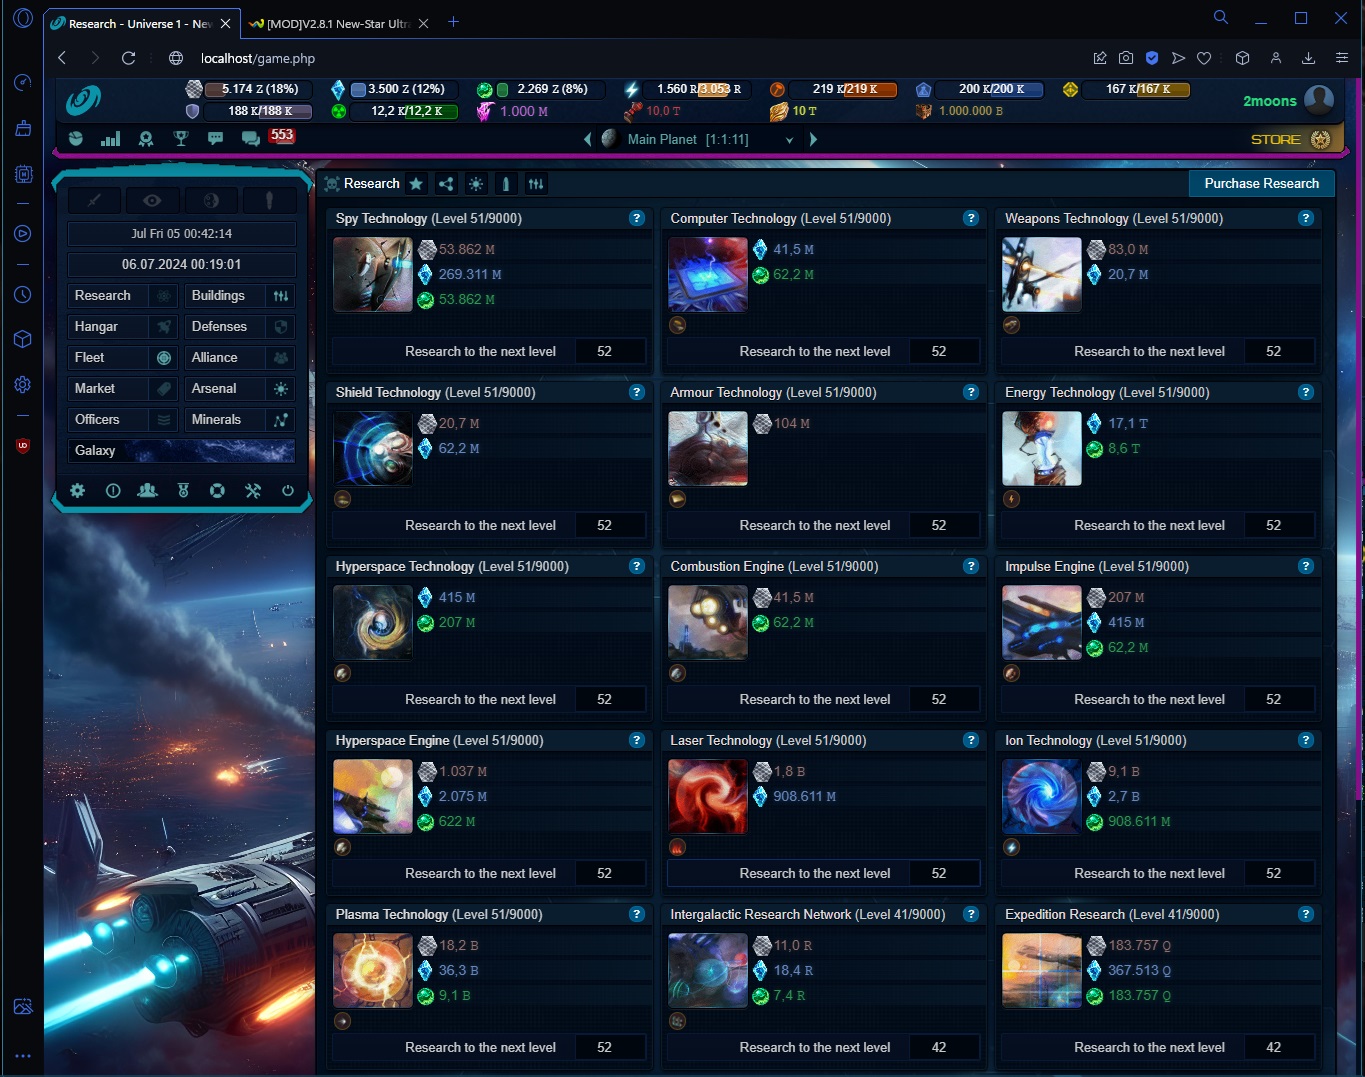Click the Purchase Research button

point(1261,183)
